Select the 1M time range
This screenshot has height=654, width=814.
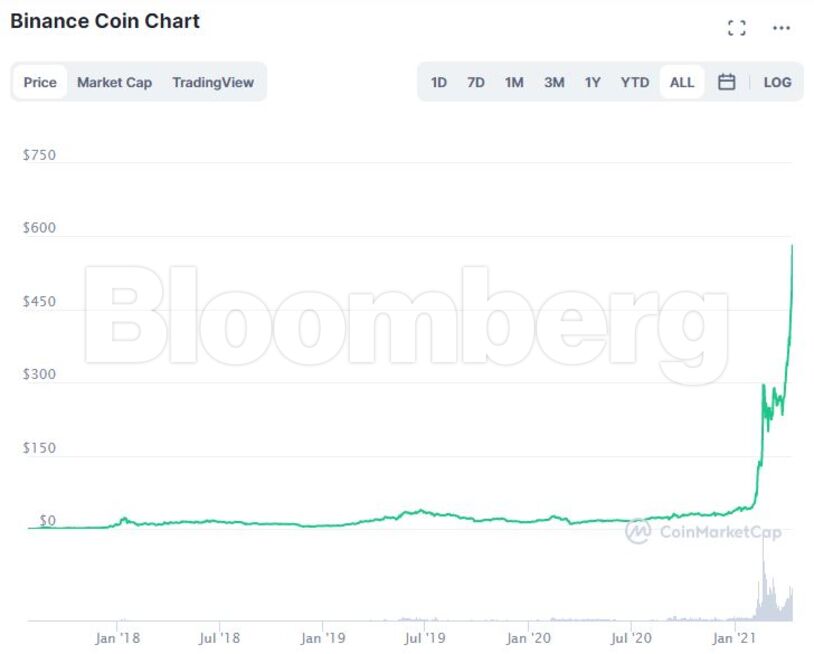pos(515,82)
